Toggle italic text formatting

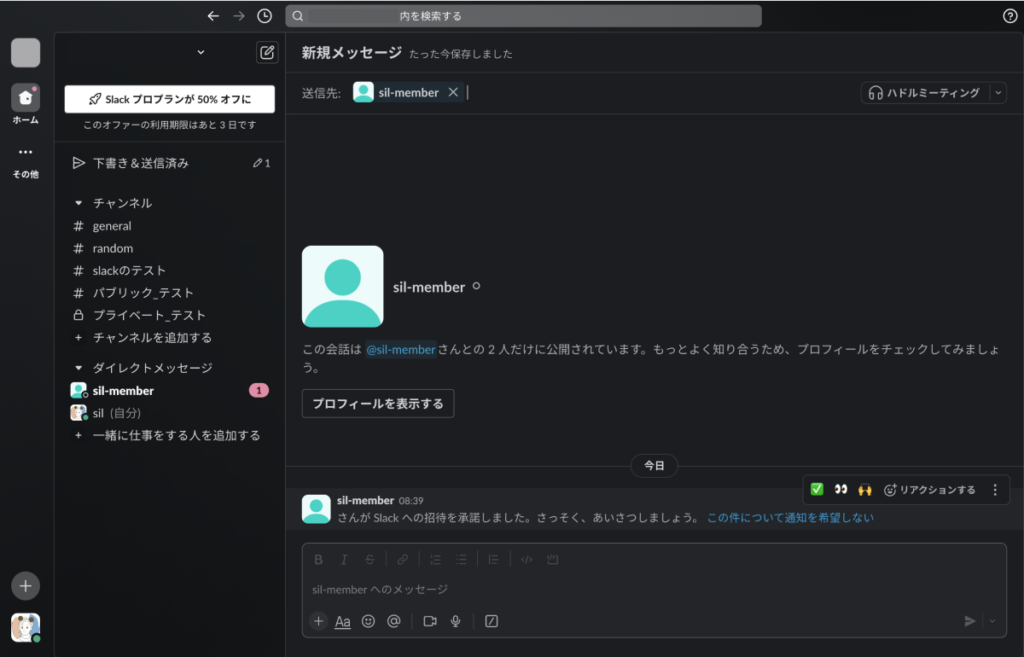344,560
